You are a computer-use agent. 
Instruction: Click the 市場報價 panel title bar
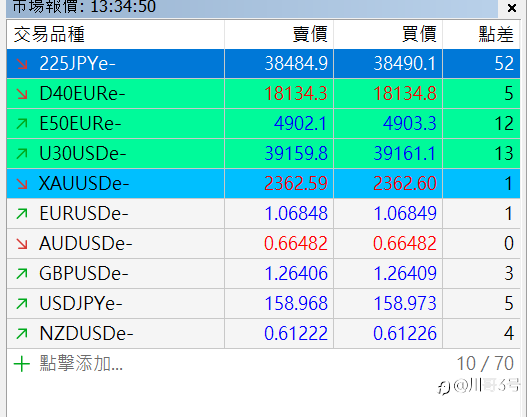(252, 8)
